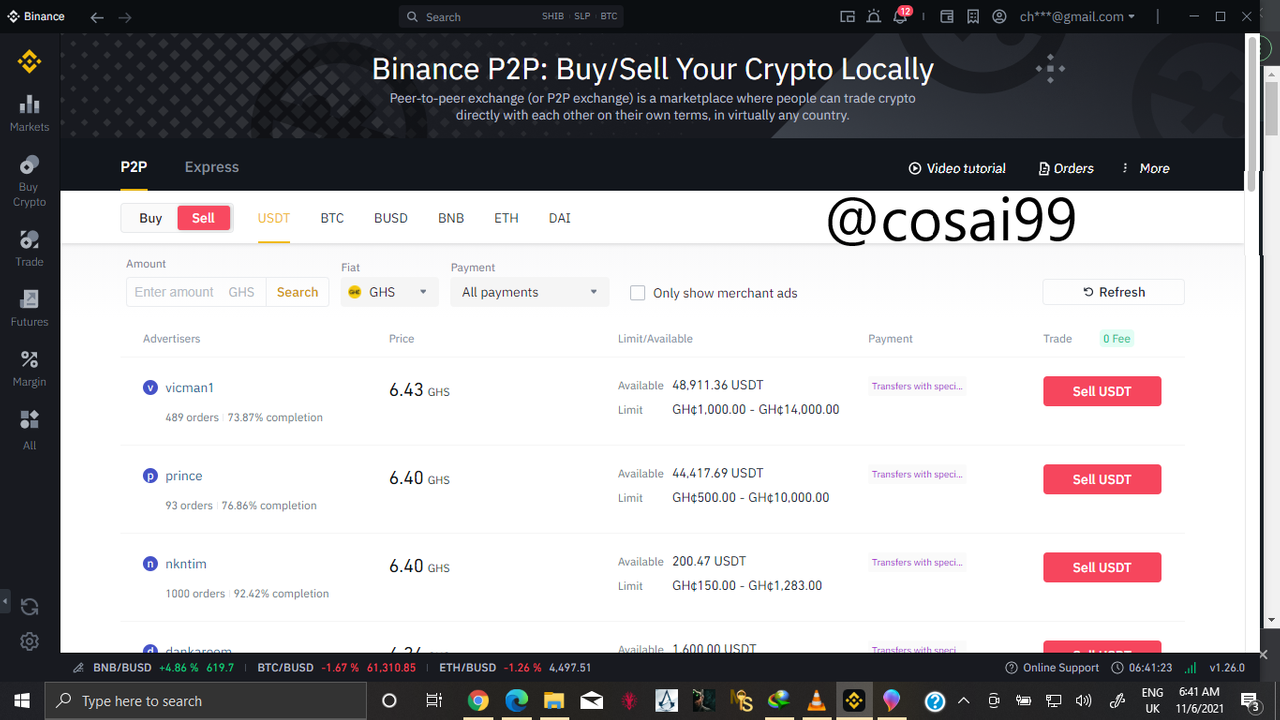Screen dimensions: 1280x720
Task: Click the alarm alert icon in title bar
Action: (x=874, y=17)
